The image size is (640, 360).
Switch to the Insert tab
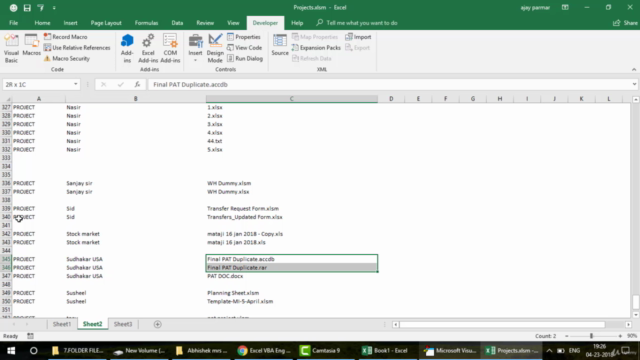[x=70, y=23]
